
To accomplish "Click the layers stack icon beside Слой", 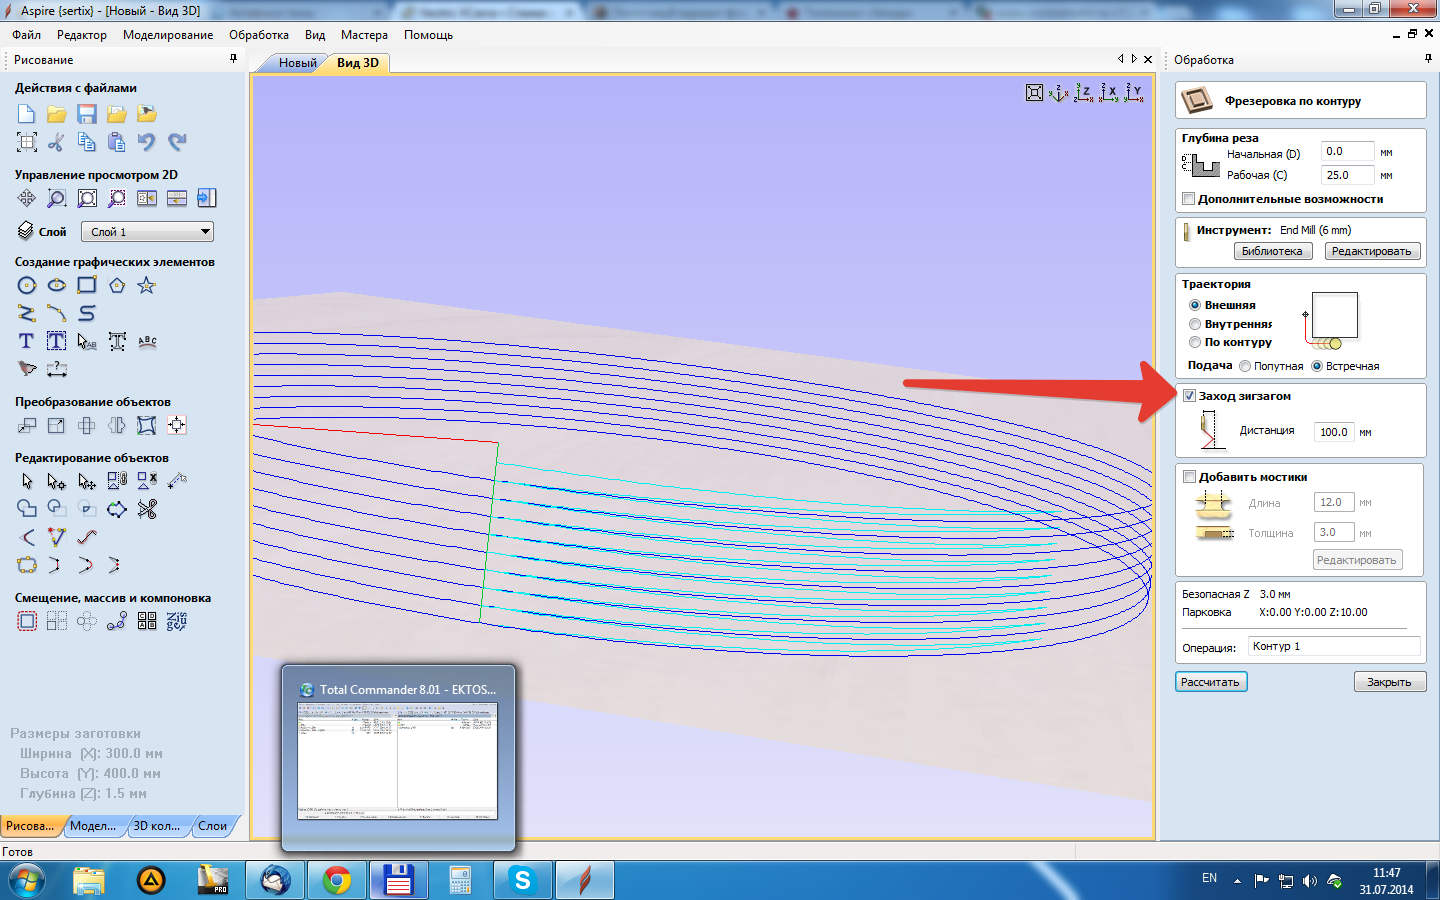I will coord(26,231).
